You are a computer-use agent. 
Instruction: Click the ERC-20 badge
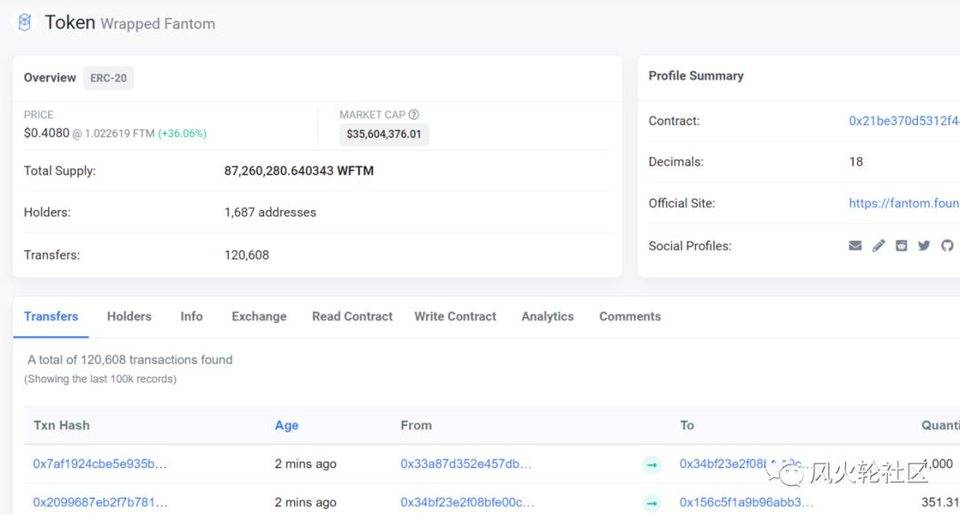108,78
